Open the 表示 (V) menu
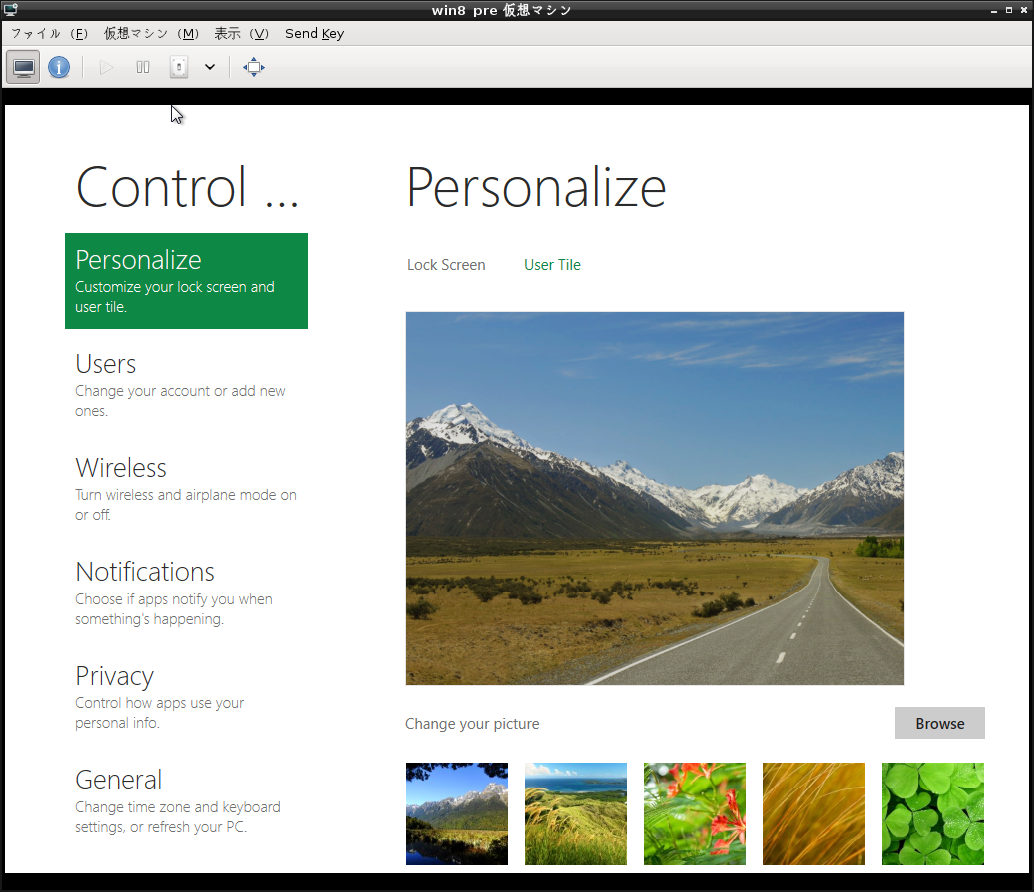 (x=241, y=34)
